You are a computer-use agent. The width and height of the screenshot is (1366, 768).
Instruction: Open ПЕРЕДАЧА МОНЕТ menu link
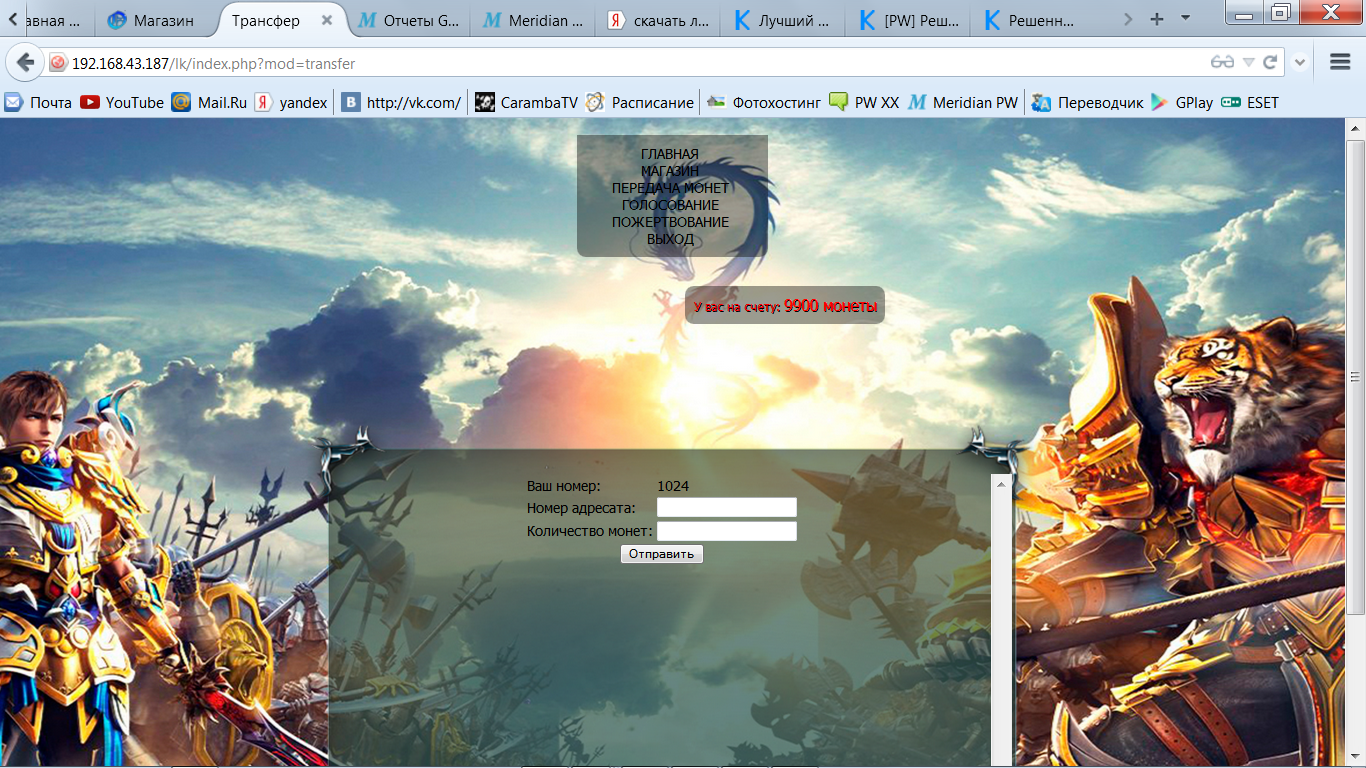[x=670, y=188]
